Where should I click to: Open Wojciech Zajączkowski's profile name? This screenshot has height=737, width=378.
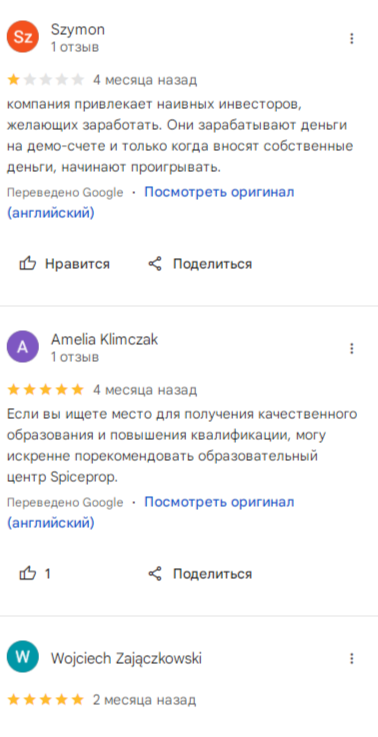[x=126, y=659]
